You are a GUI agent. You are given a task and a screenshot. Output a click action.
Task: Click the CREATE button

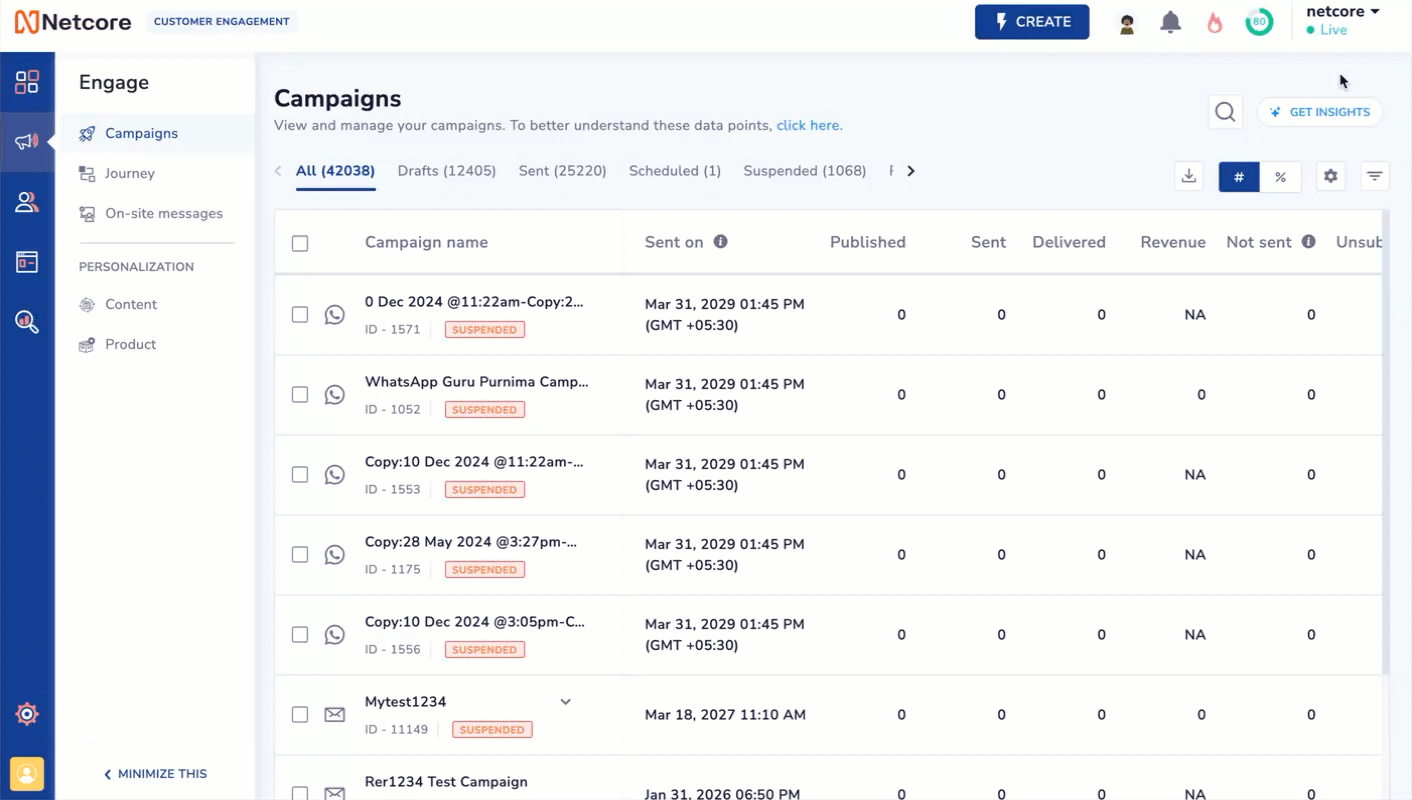(1032, 22)
